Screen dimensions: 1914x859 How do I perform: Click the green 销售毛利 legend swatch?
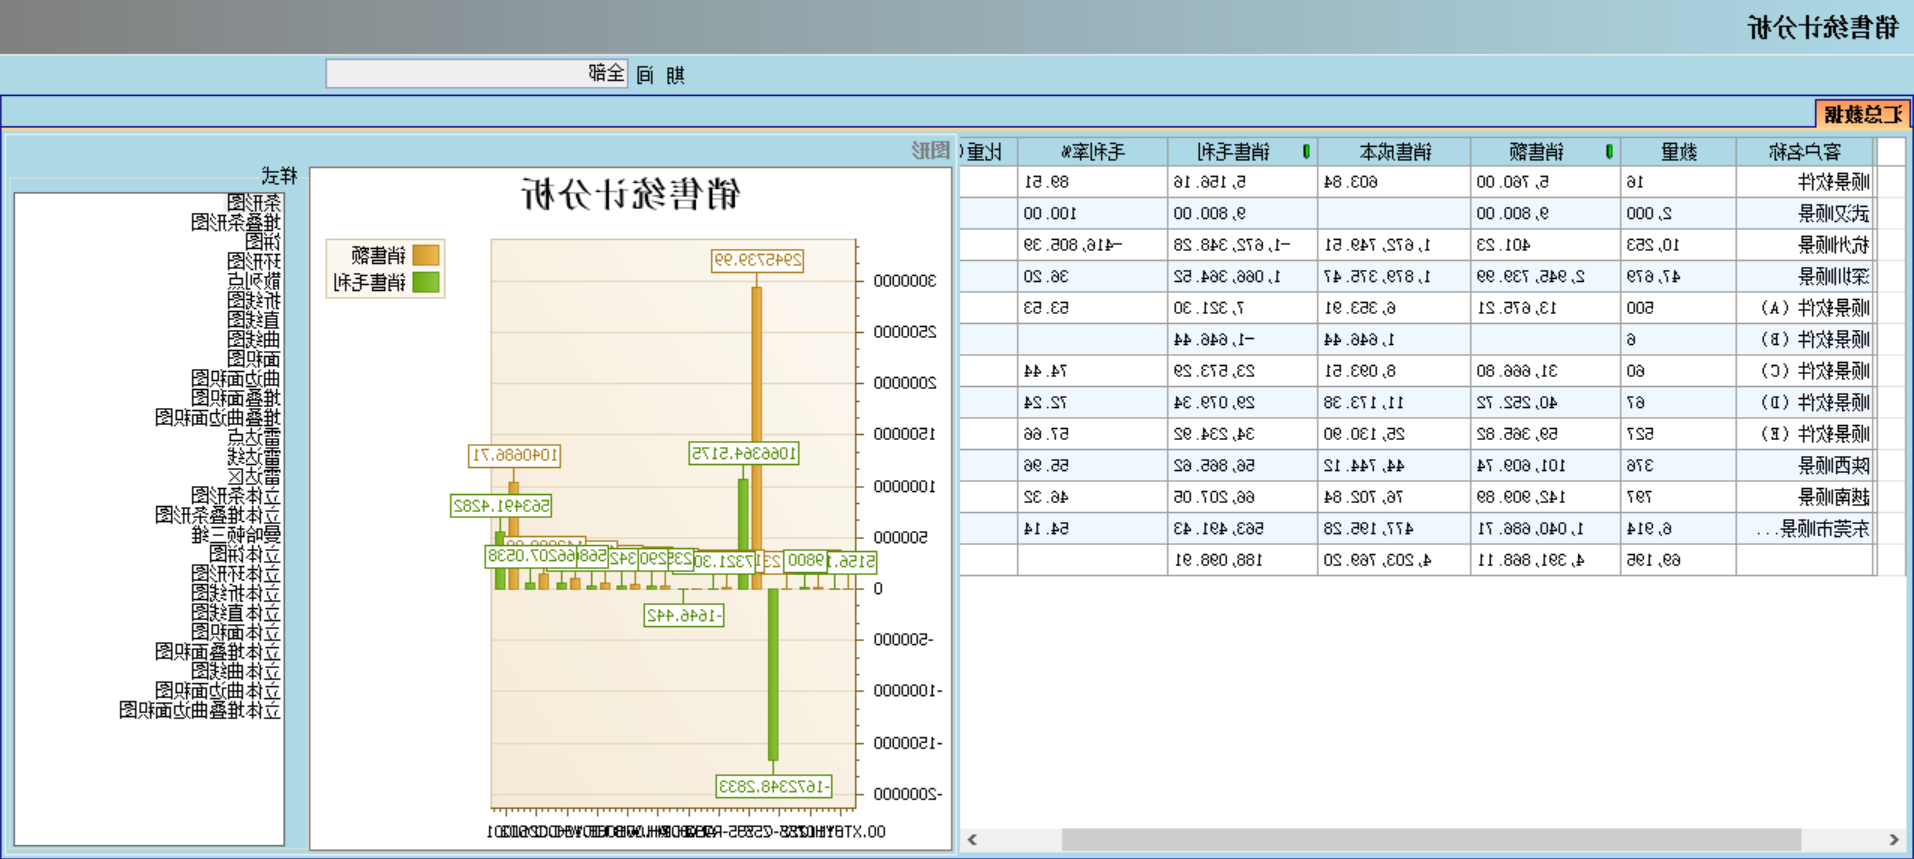(426, 283)
